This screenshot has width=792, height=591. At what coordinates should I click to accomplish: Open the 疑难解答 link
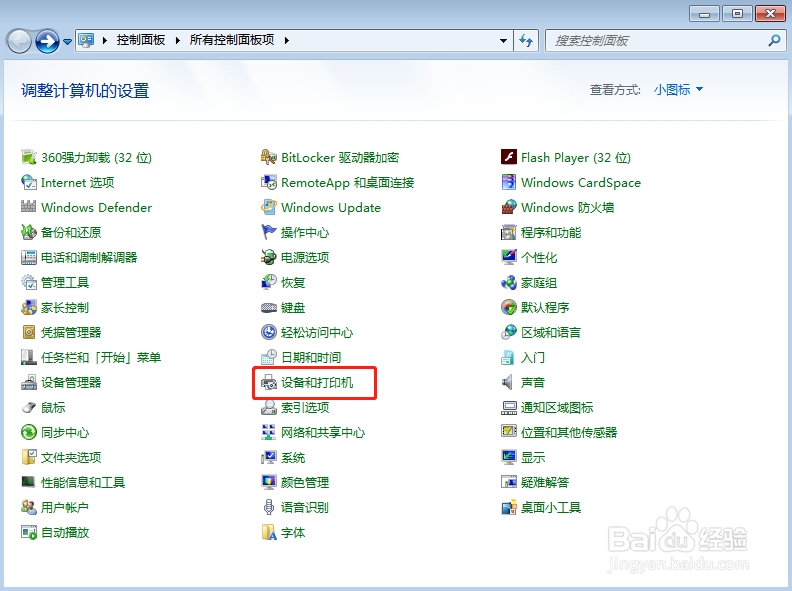pyautogui.click(x=545, y=482)
